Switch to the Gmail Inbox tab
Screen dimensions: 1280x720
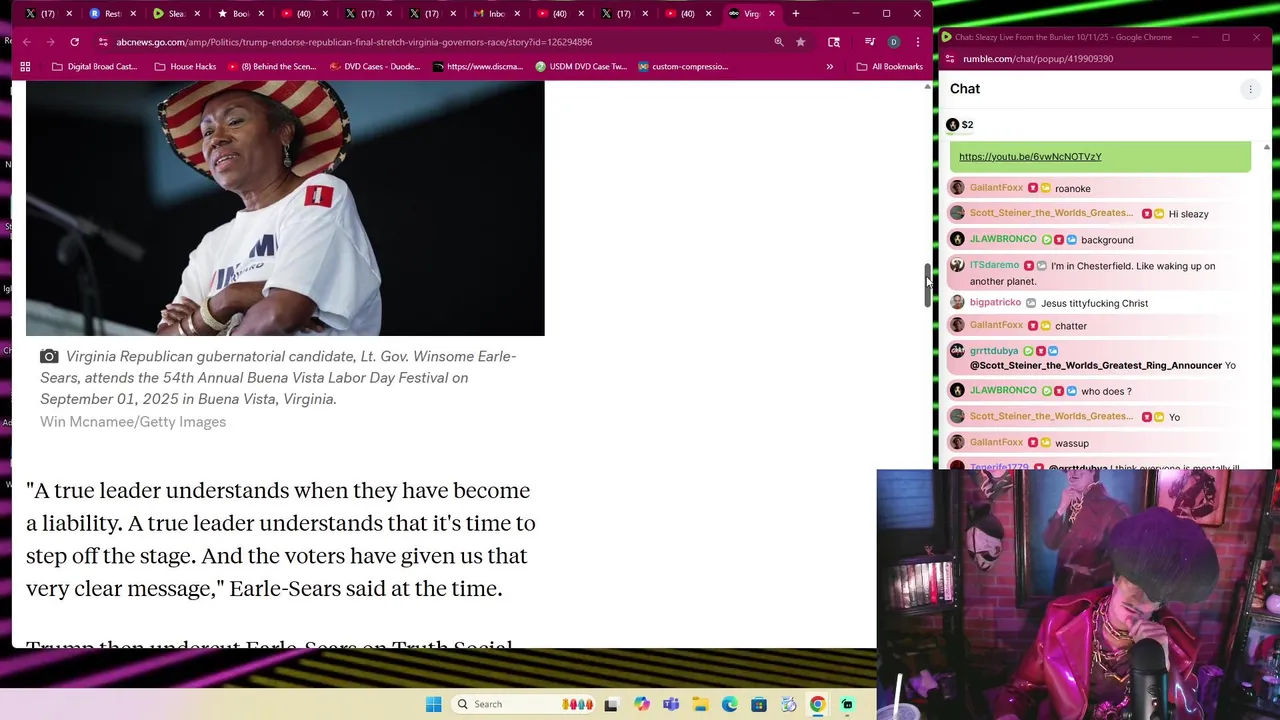(x=489, y=14)
